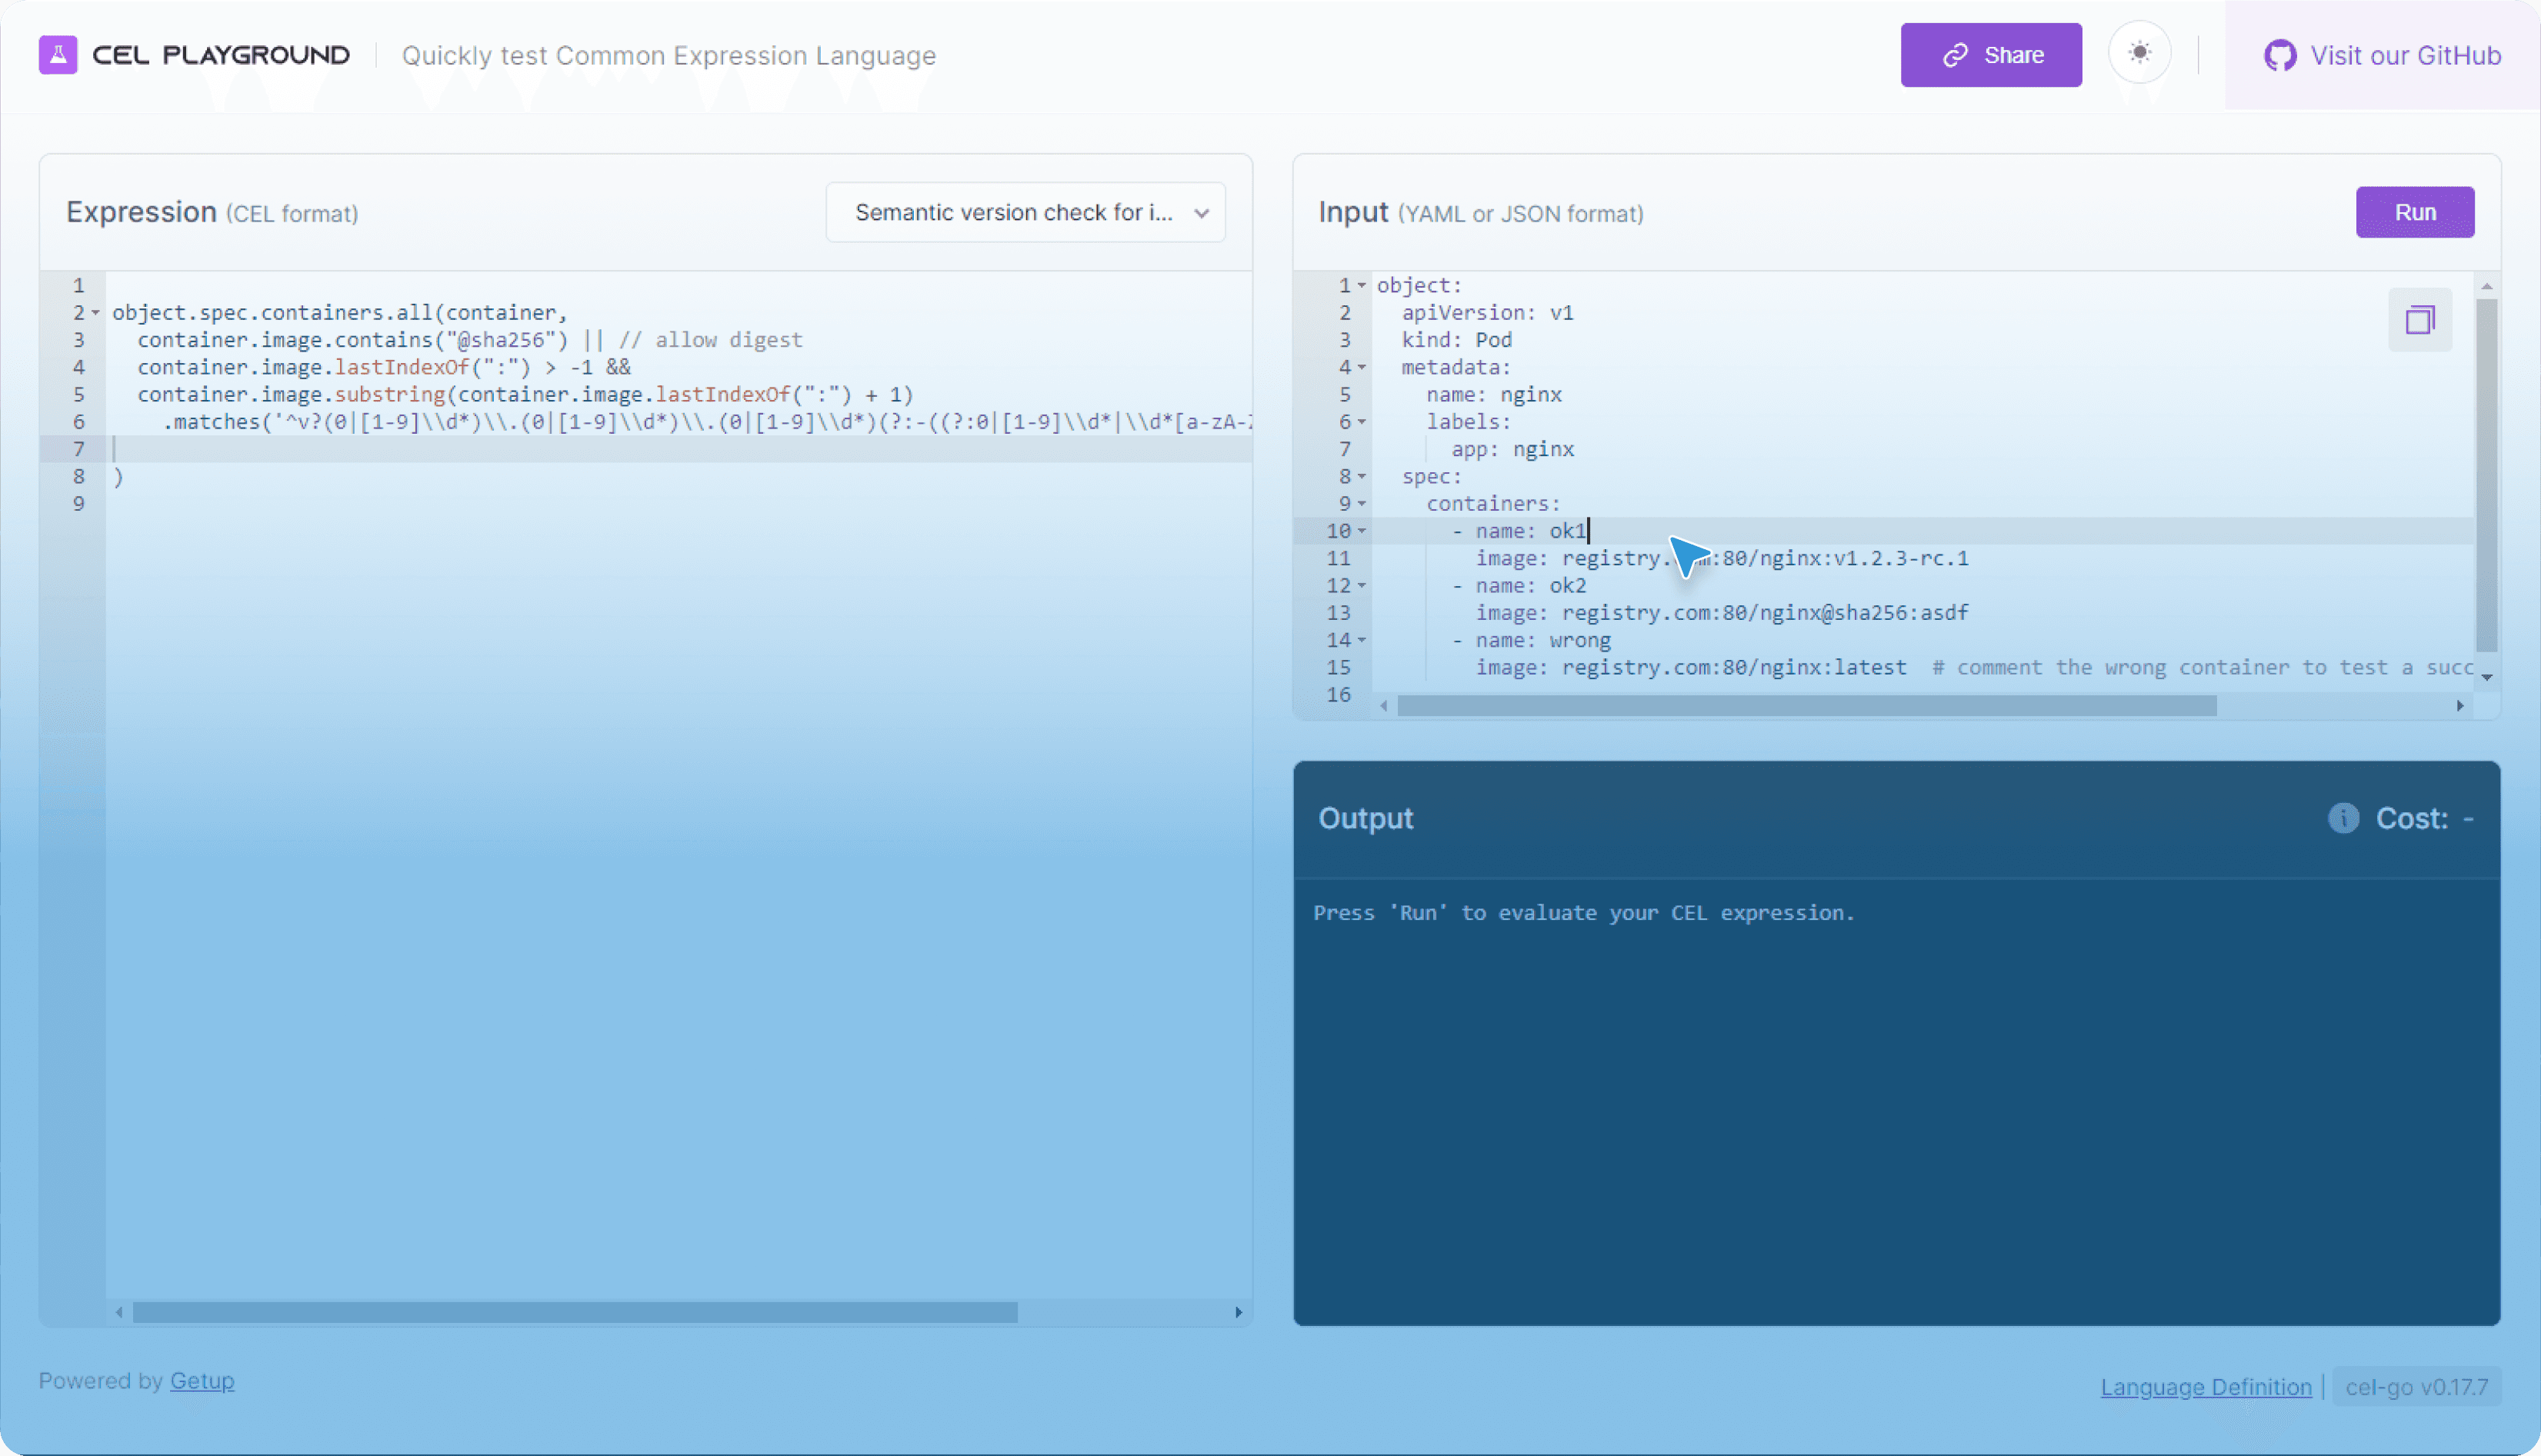2541x1456 pixels.
Task: Click the link icon on Share button
Action: pos(1955,55)
